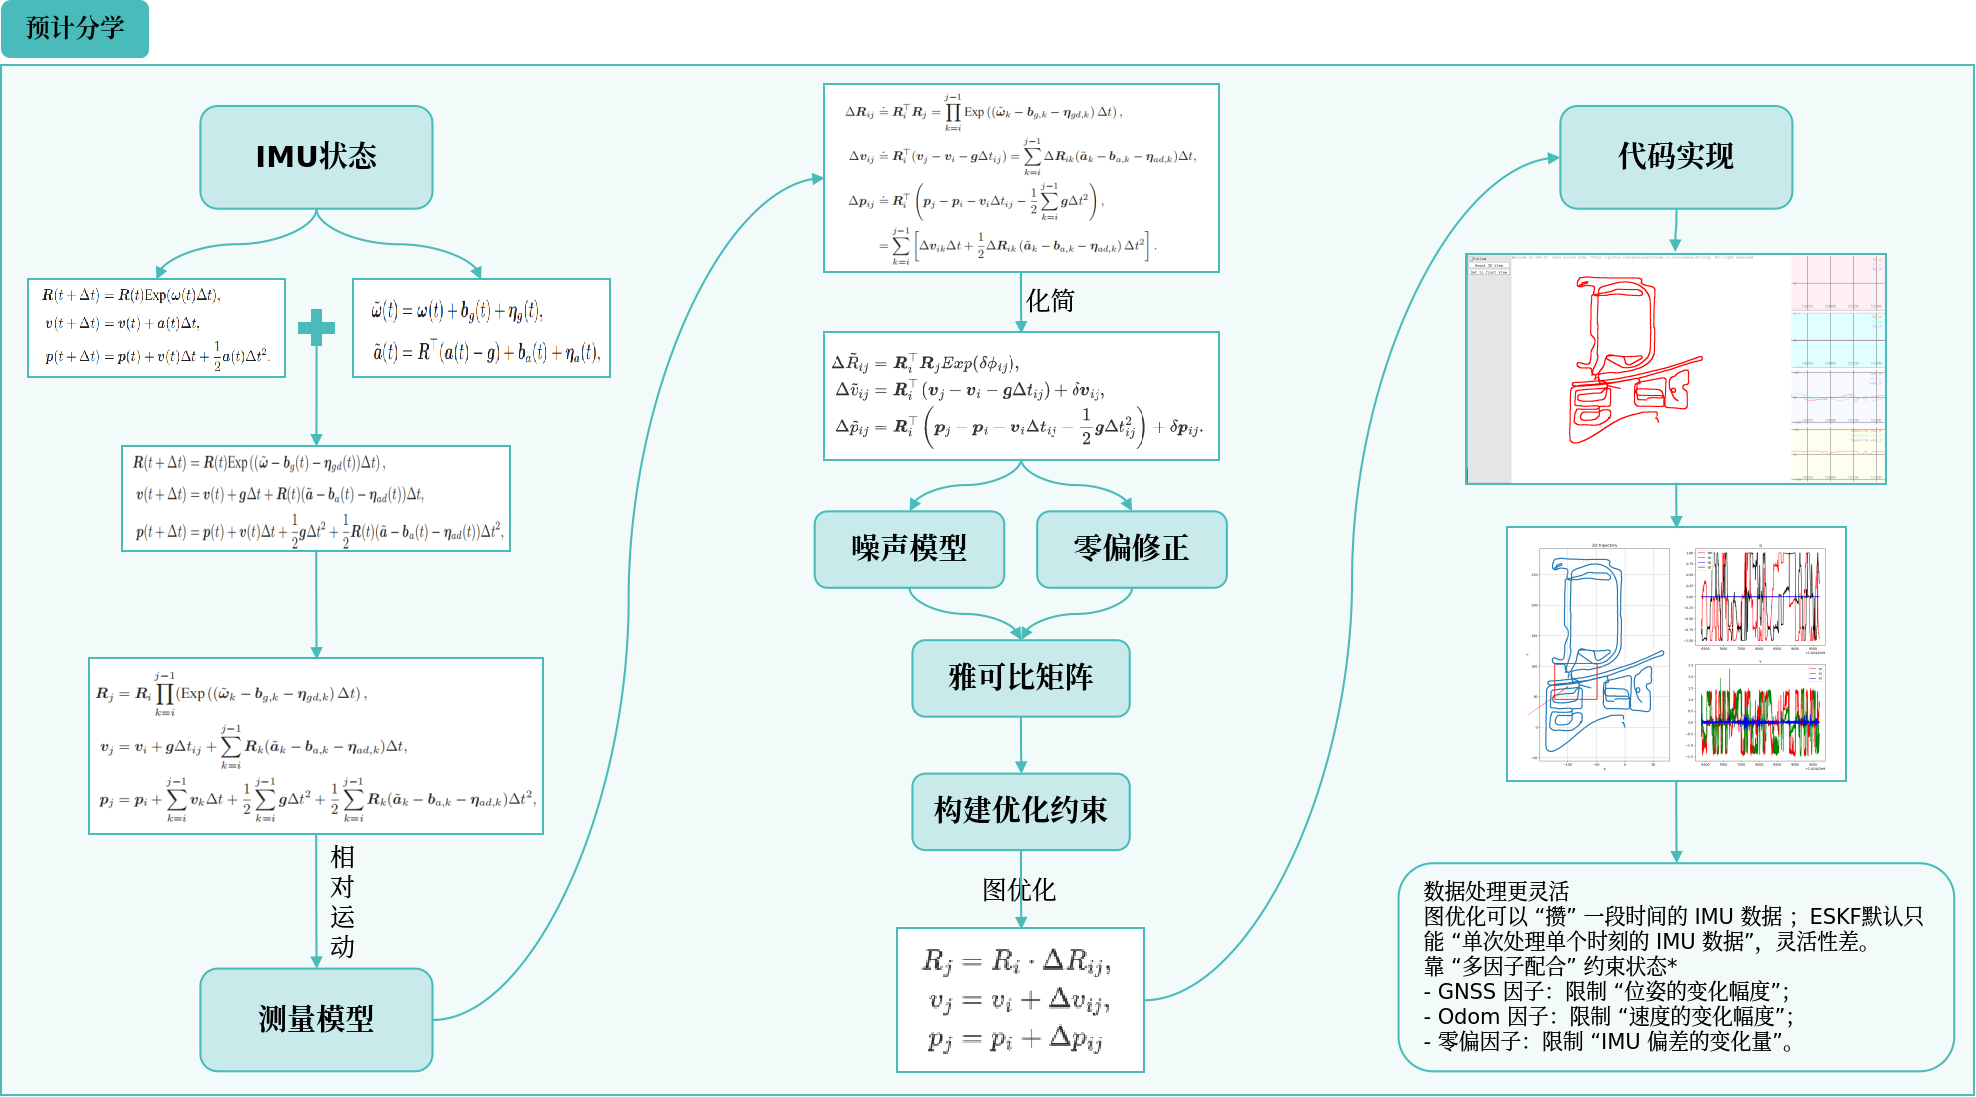Select the 测量模型 node box
This screenshot has height=1097, width=1976.
[x=316, y=1019]
